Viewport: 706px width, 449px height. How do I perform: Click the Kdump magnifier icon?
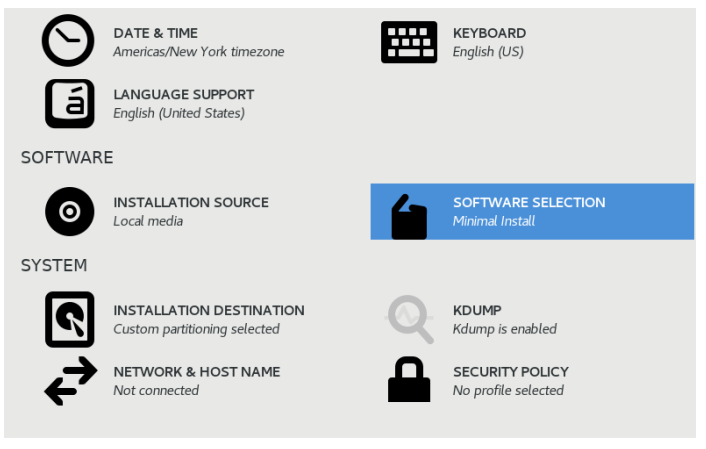(410, 319)
